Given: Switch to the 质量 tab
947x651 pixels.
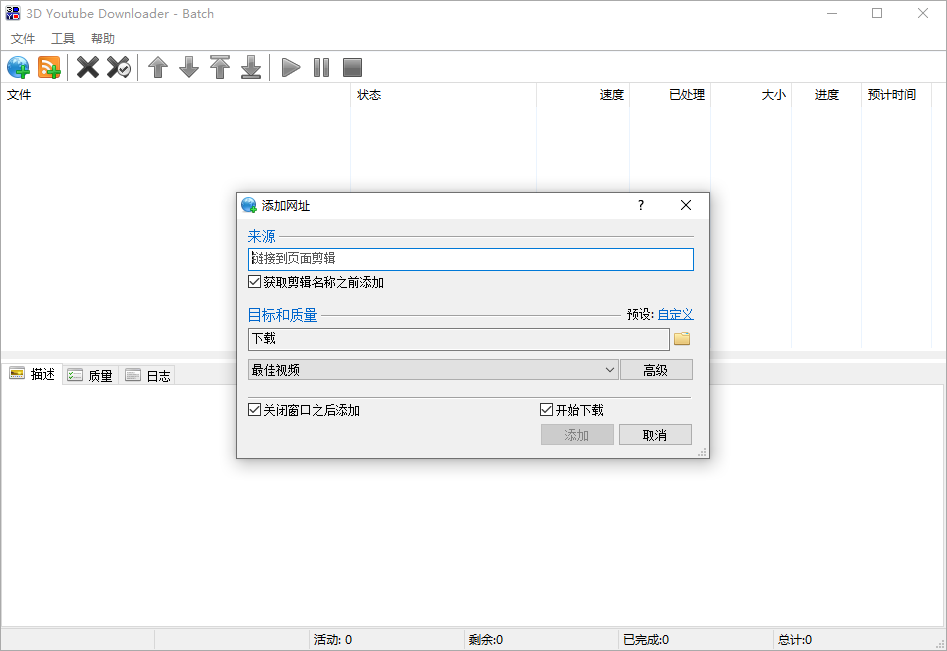Looking at the screenshot, I should pos(90,376).
